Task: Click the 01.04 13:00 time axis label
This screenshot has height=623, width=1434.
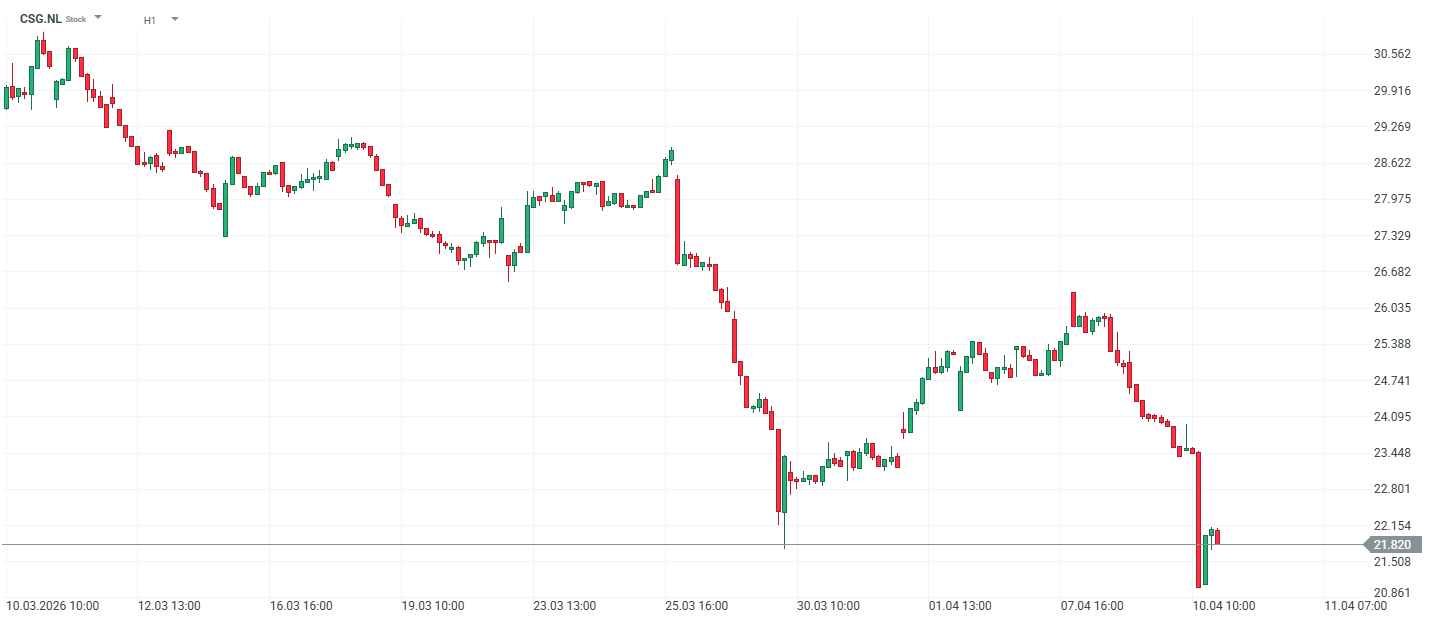Action: (x=959, y=606)
